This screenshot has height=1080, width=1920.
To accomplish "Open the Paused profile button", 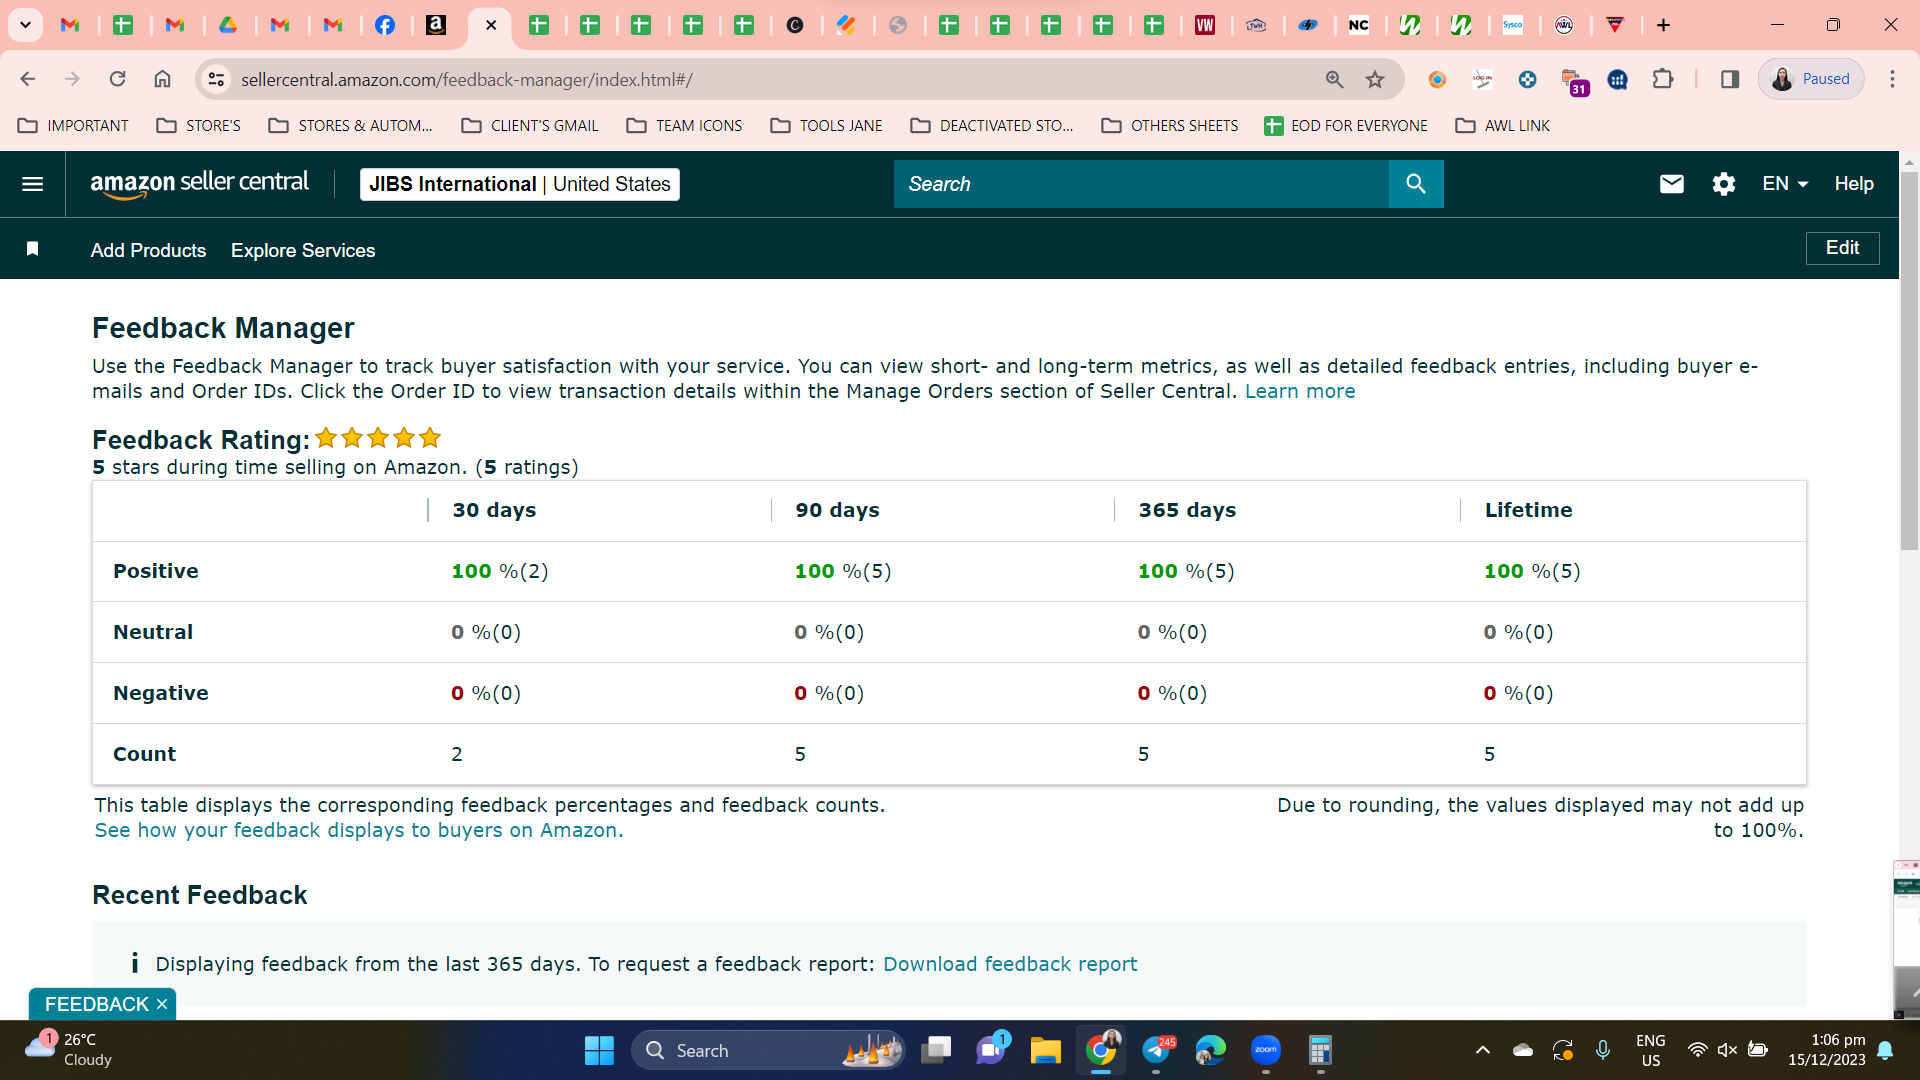I will [x=1811, y=79].
